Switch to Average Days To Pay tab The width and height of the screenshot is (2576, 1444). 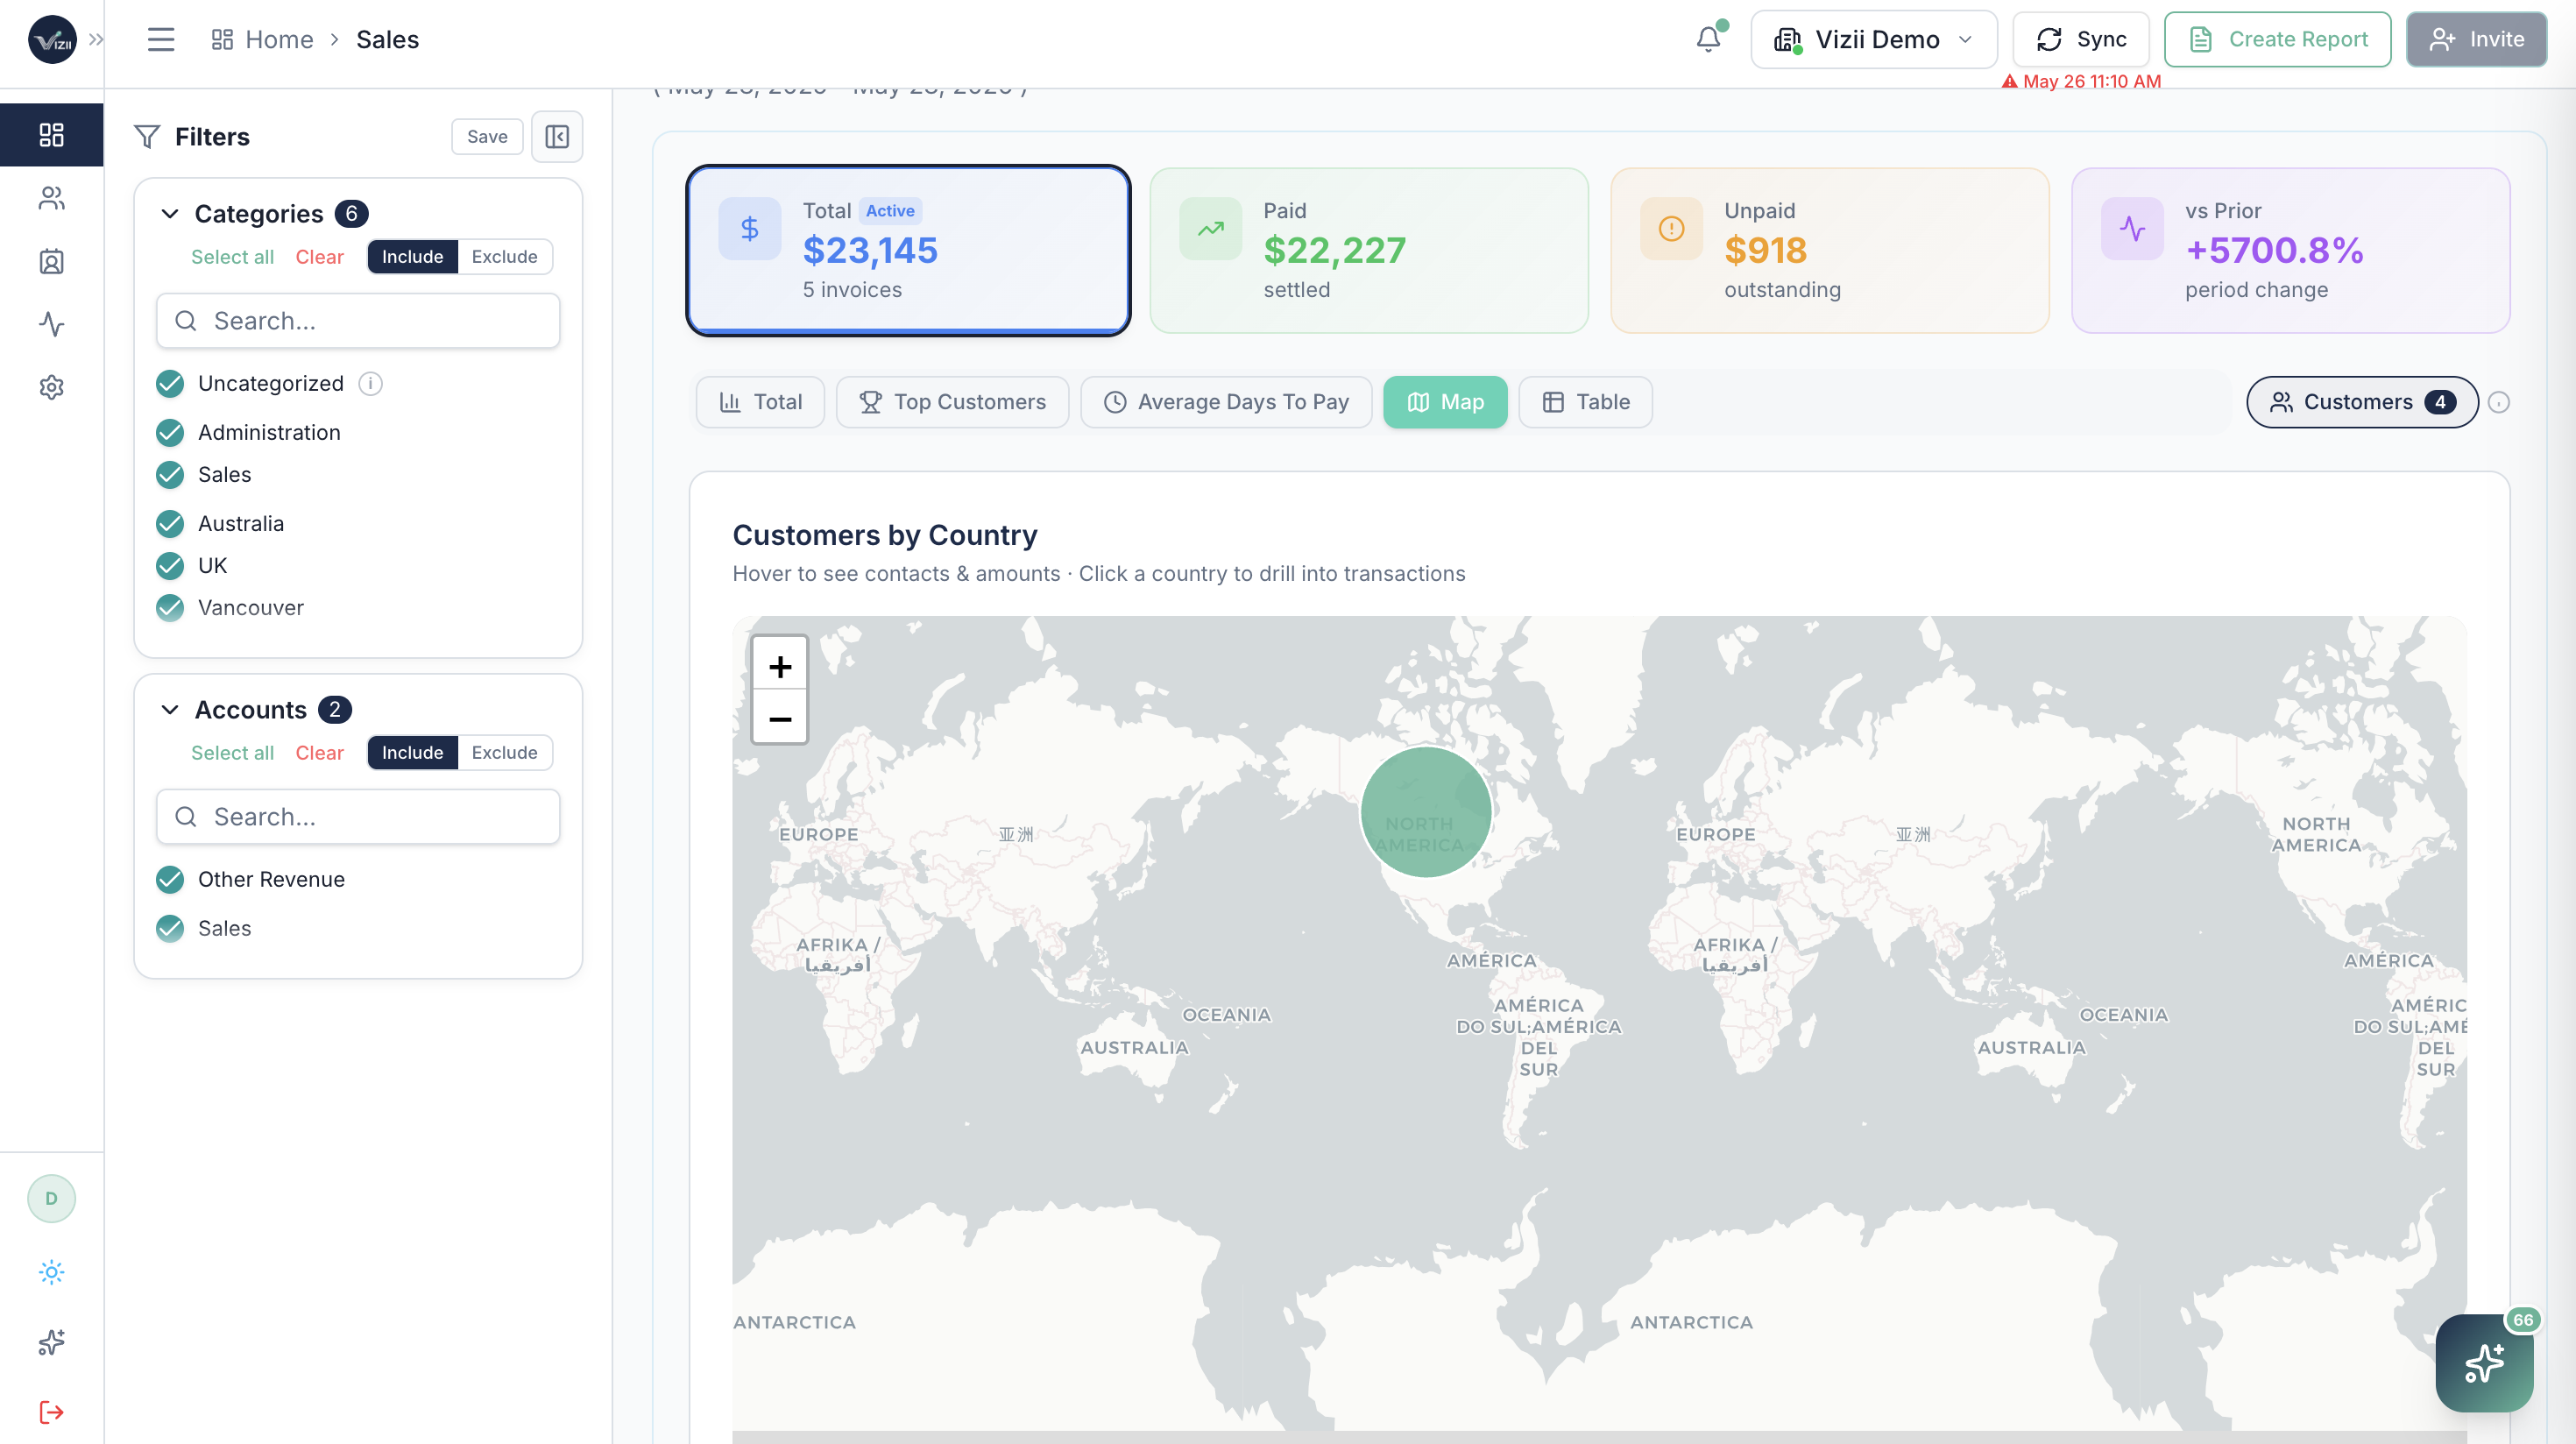(1226, 402)
